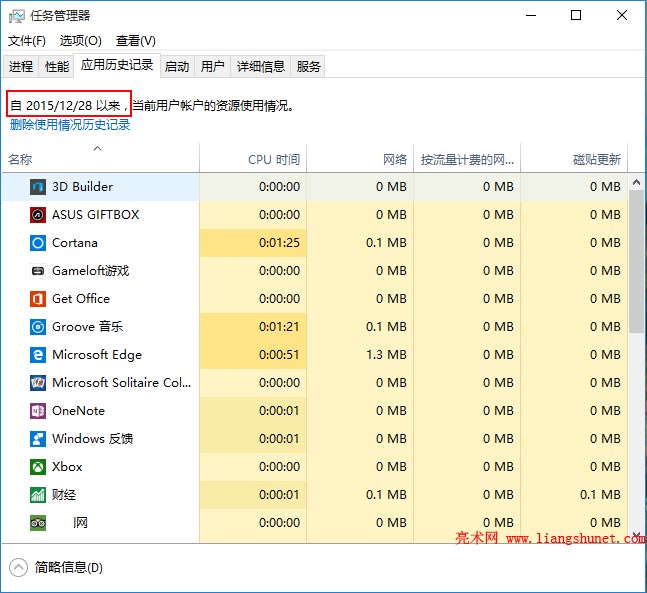The height and width of the screenshot is (593, 647).
Task: Close the Task Manager window
Action: 622,16
